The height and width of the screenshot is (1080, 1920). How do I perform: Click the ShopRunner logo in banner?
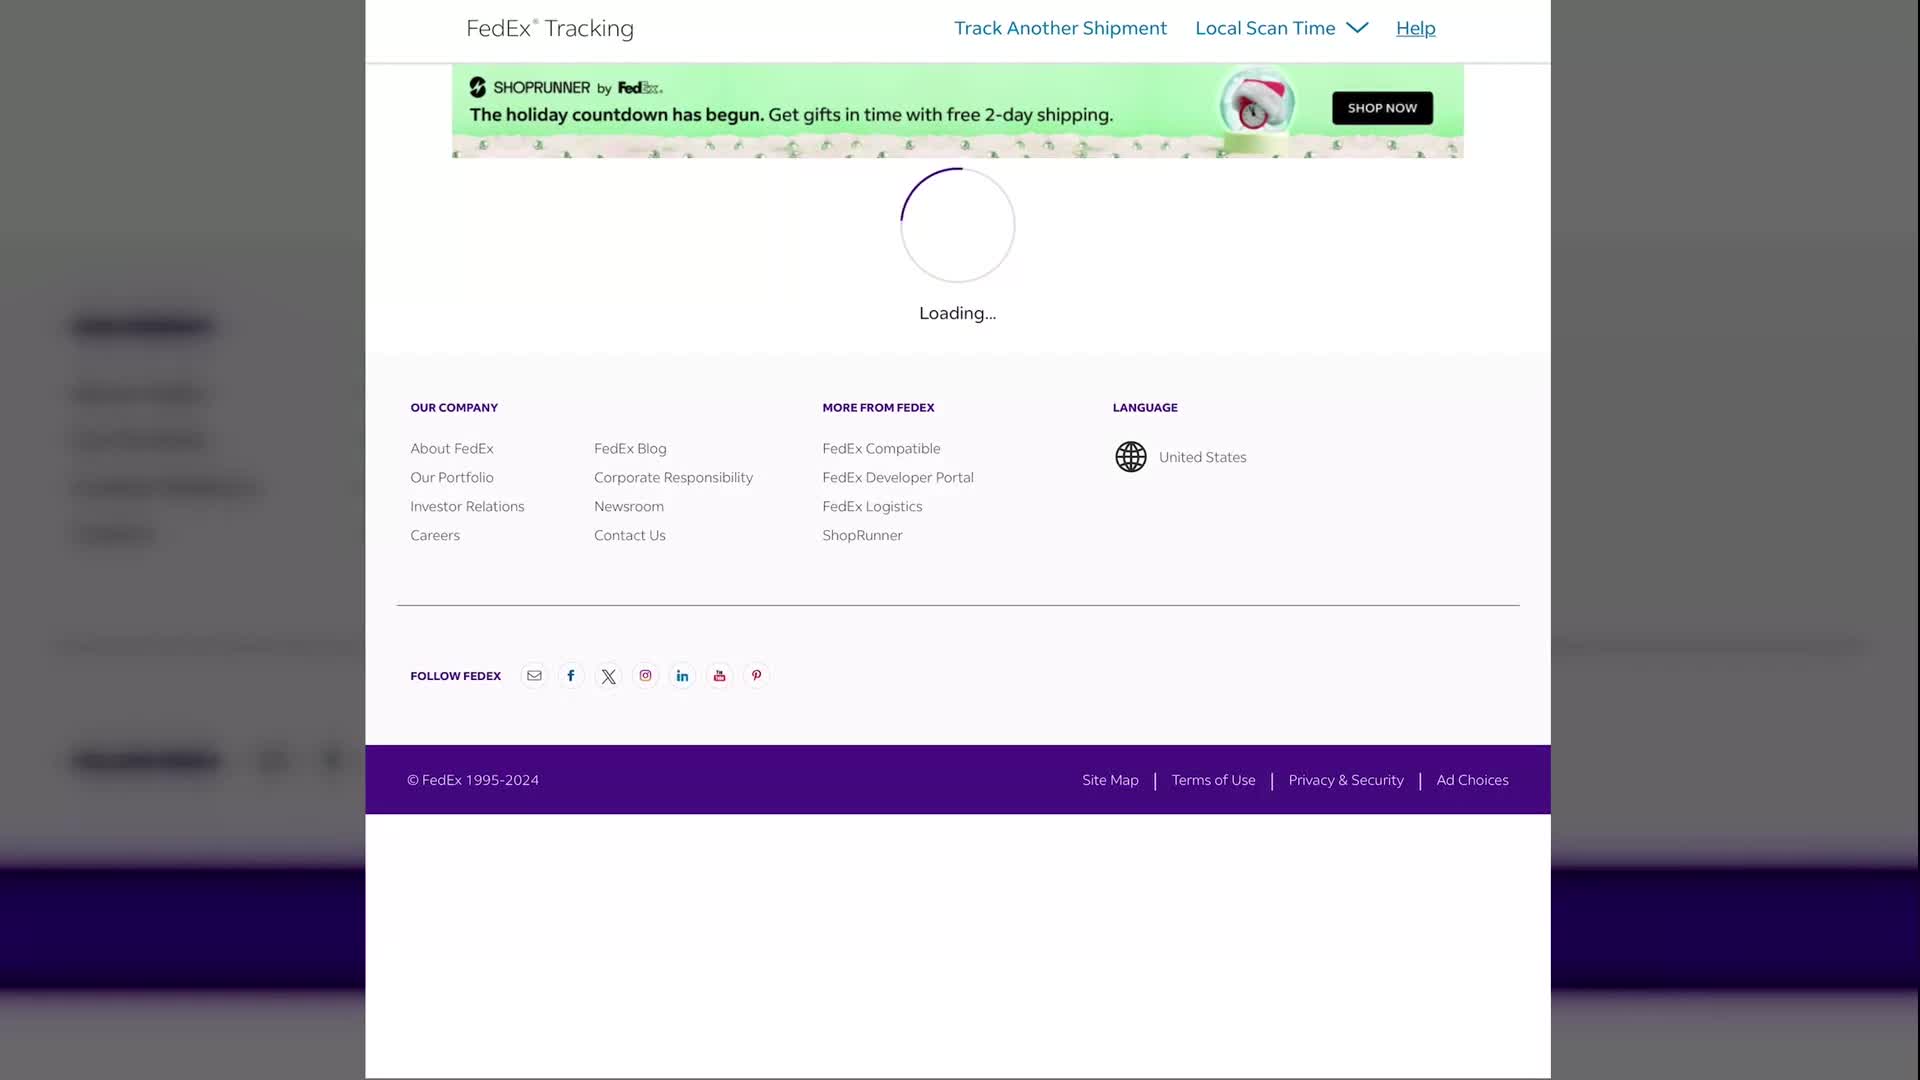coord(565,88)
